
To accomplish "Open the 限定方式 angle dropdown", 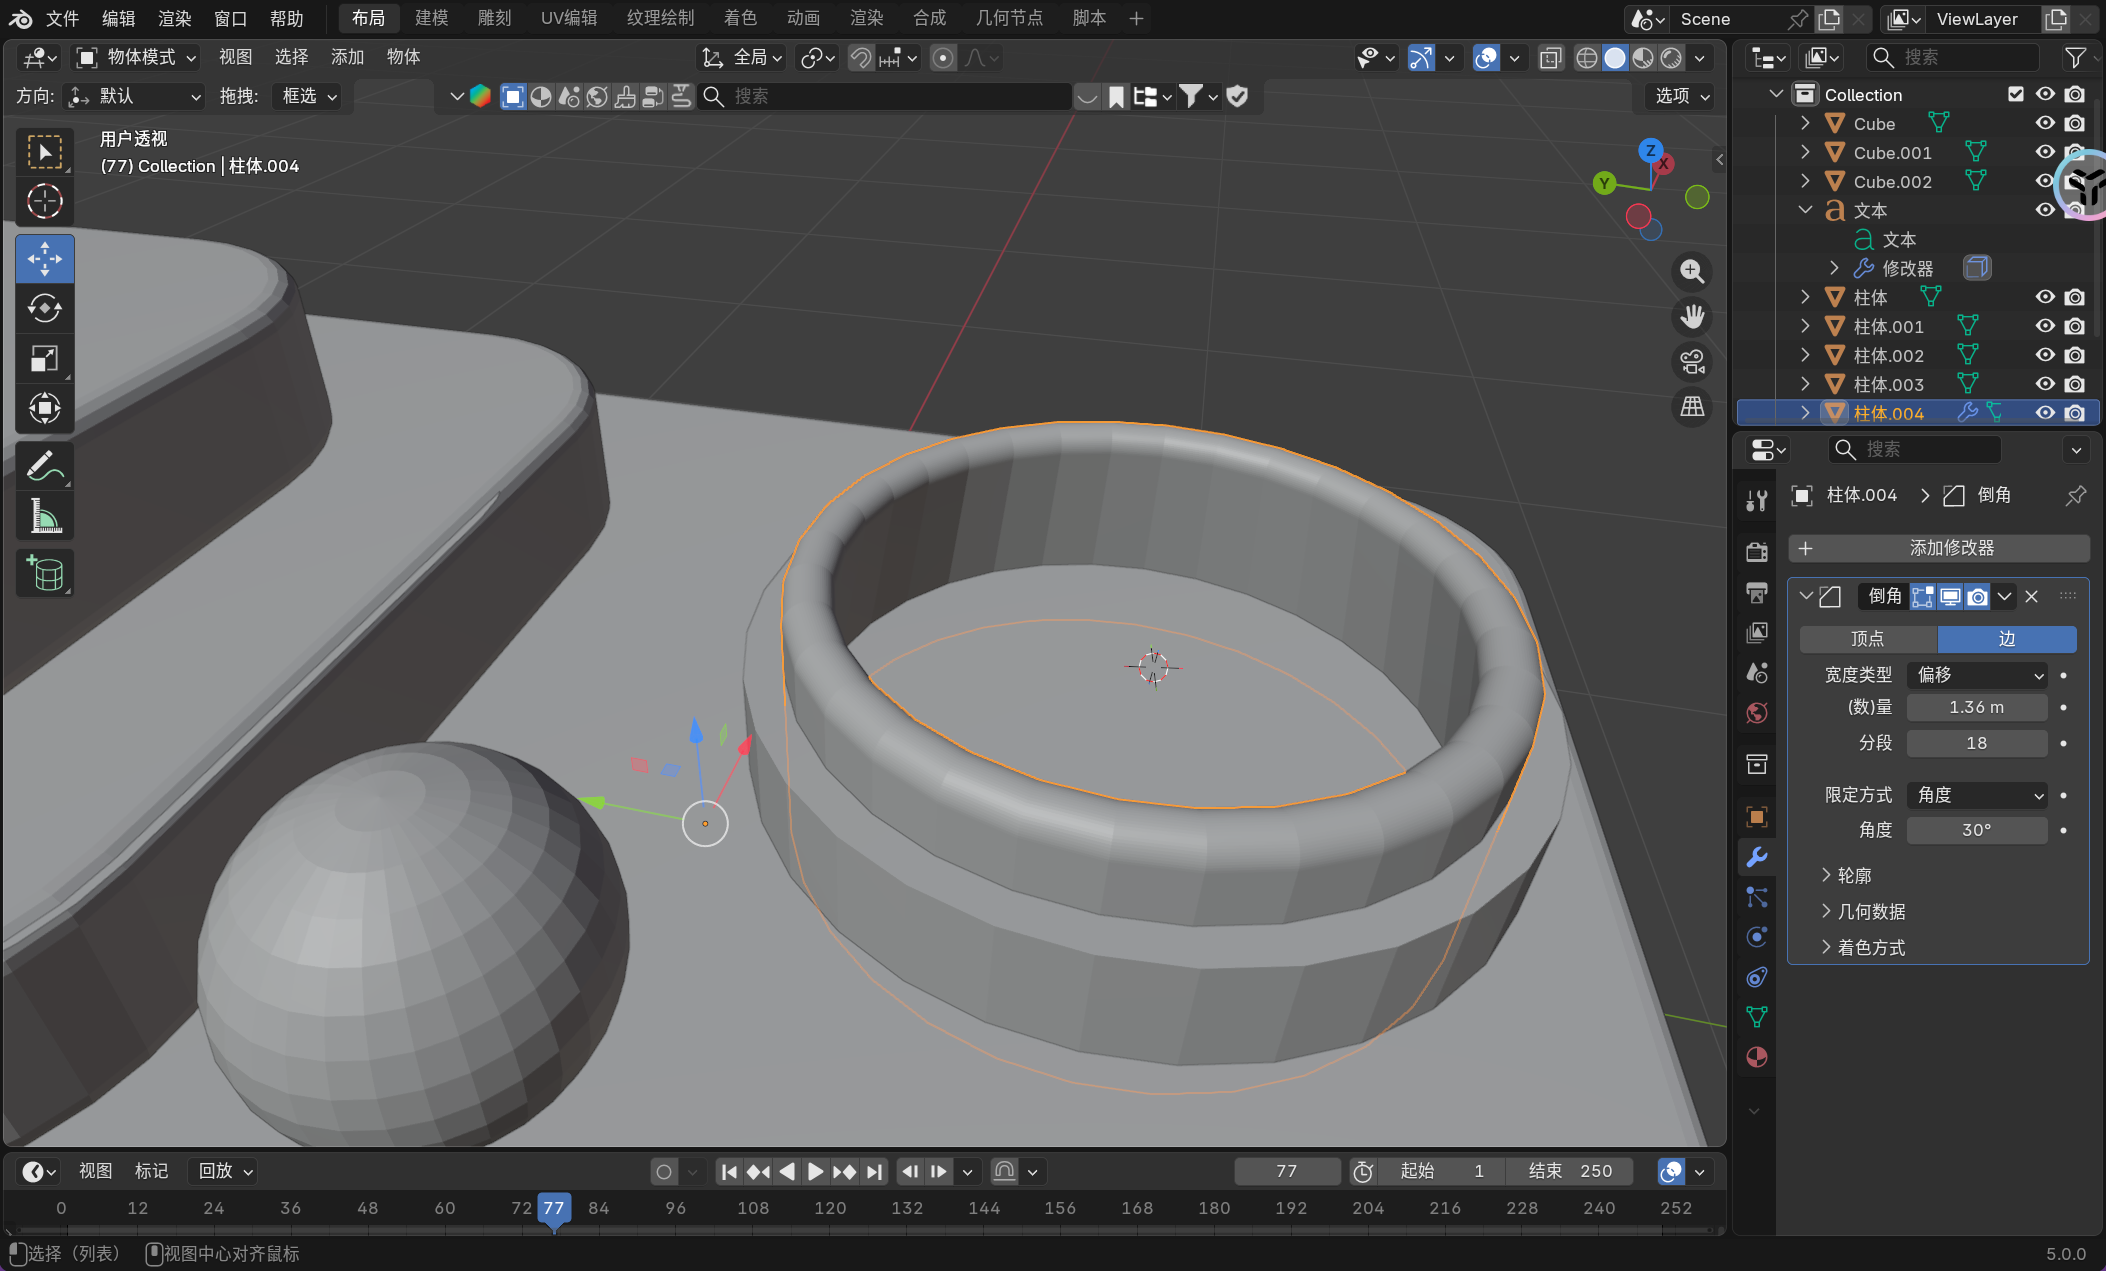I will tap(1977, 795).
